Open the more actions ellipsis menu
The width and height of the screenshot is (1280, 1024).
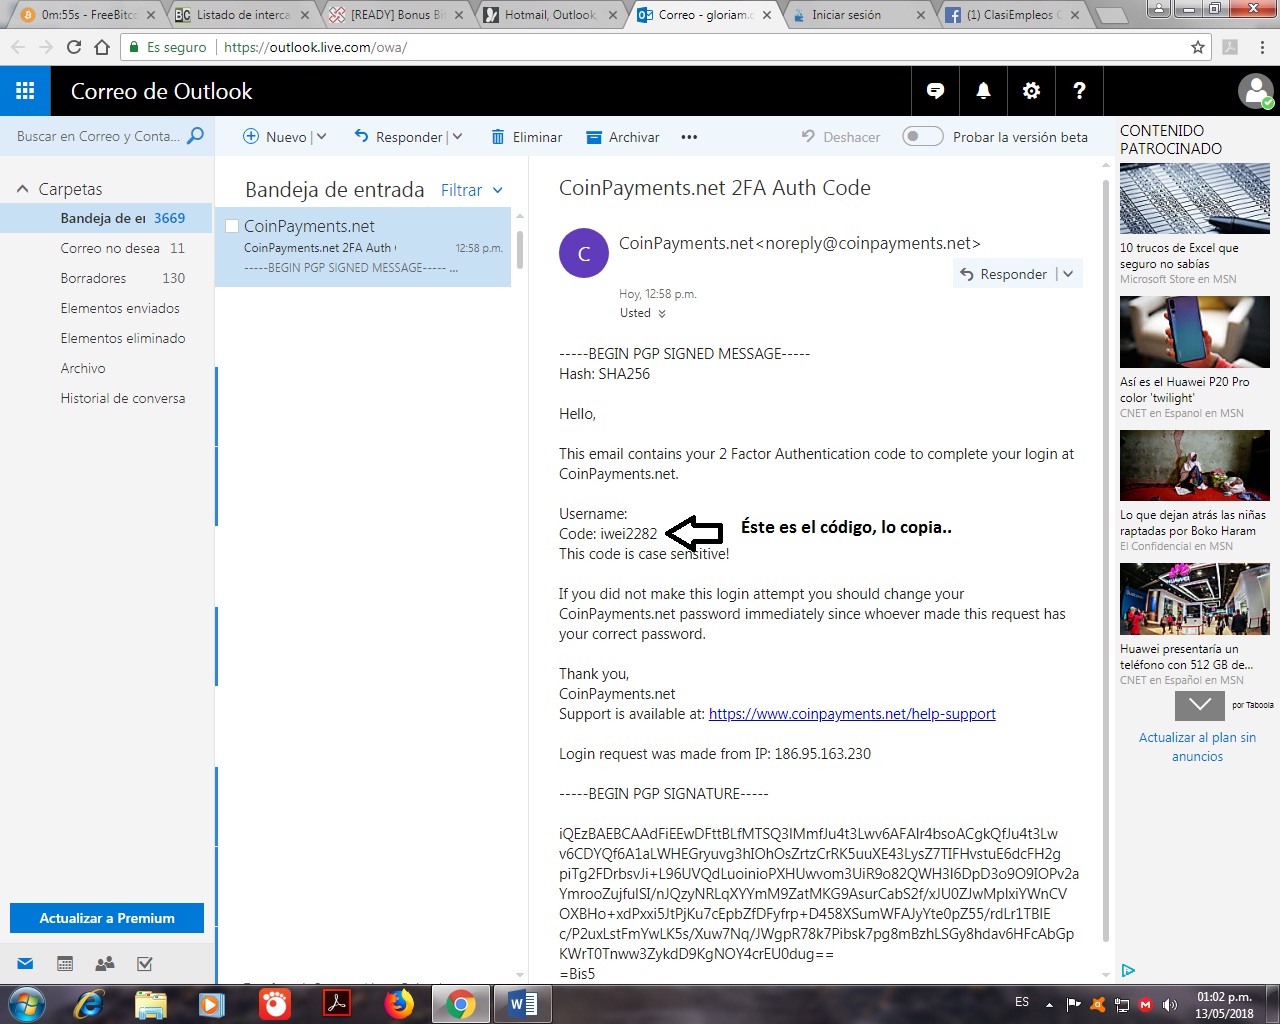pyautogui.click(x=689, y=137)
